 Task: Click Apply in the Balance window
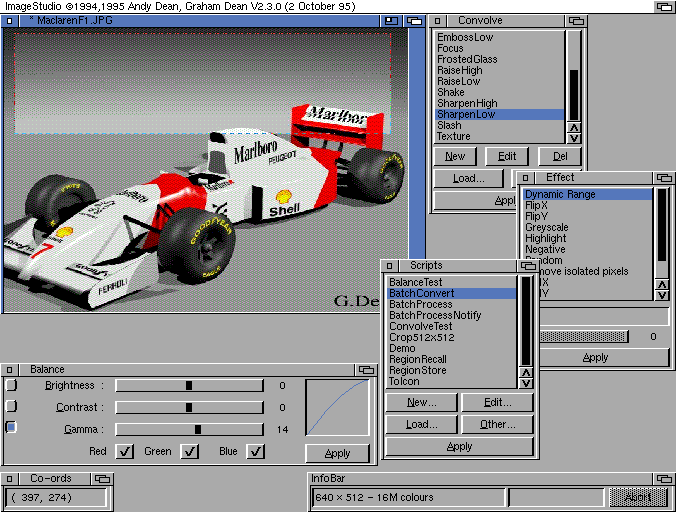click(338, 453)
